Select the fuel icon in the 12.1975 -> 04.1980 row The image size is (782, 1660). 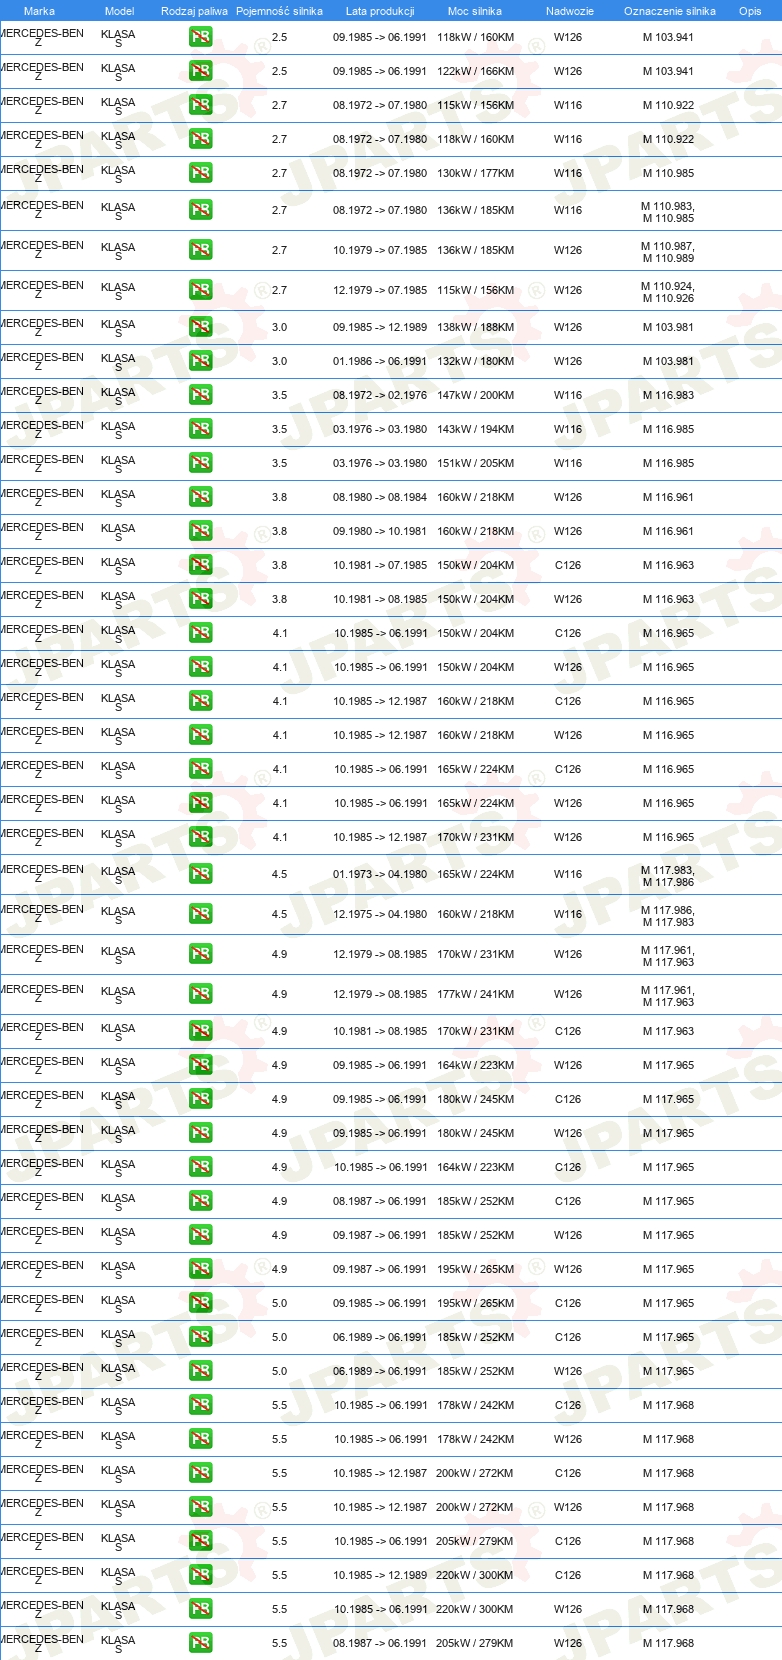point(200,915)
